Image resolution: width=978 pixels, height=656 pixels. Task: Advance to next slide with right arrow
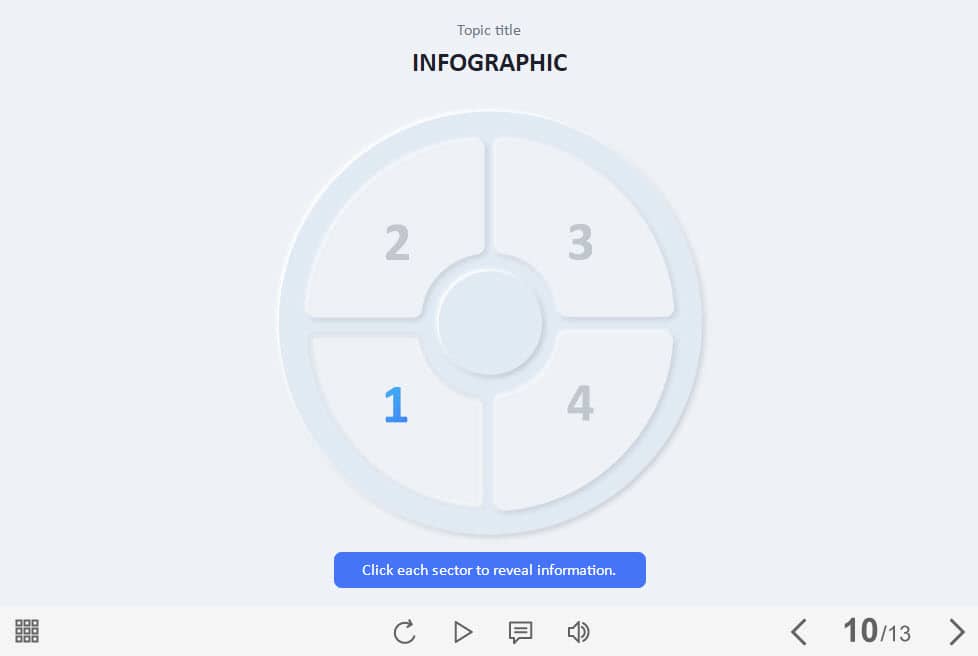[956, 632]
